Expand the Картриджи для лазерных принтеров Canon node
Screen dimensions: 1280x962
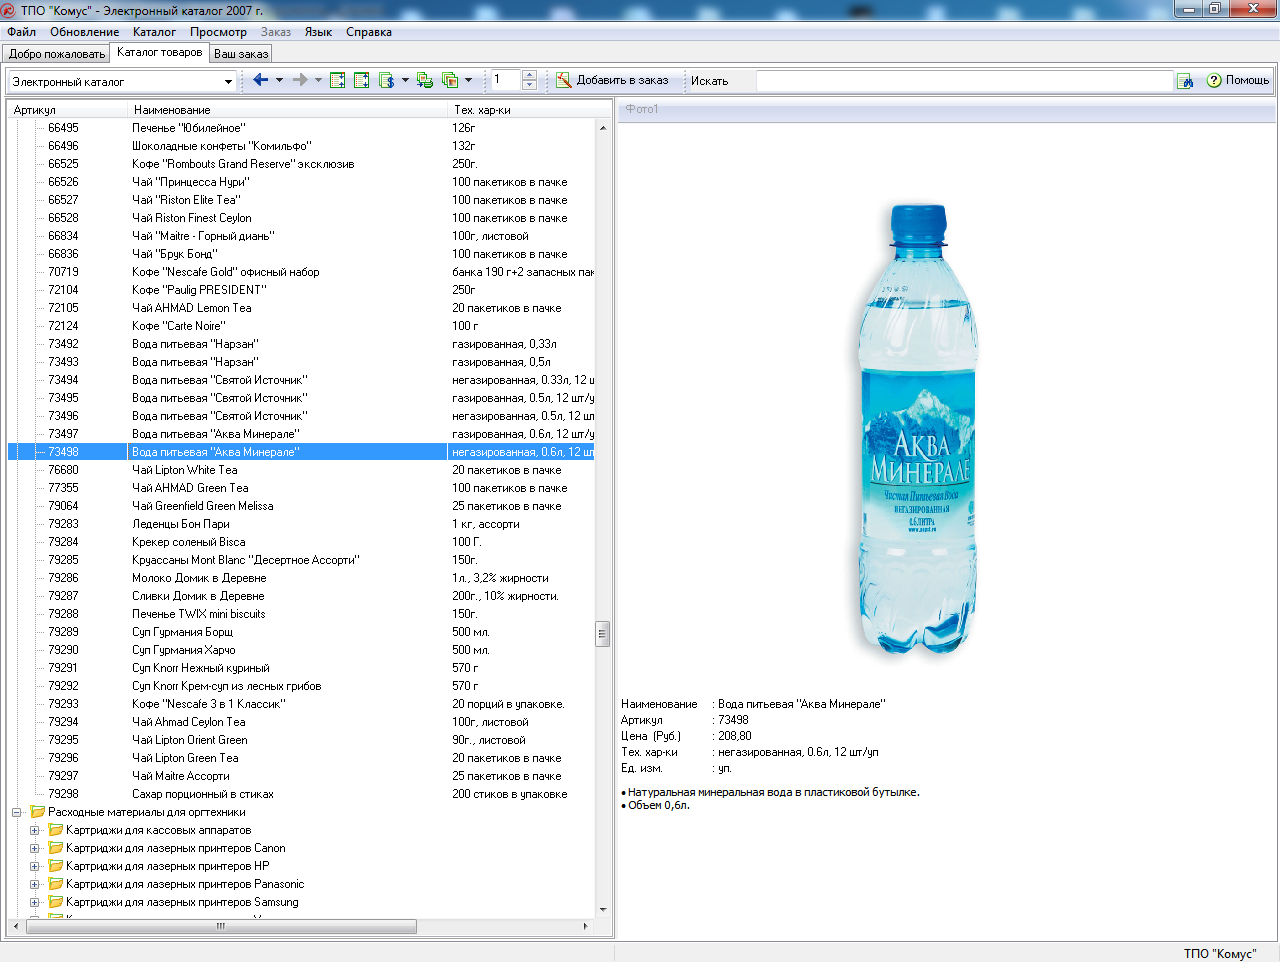35,848
